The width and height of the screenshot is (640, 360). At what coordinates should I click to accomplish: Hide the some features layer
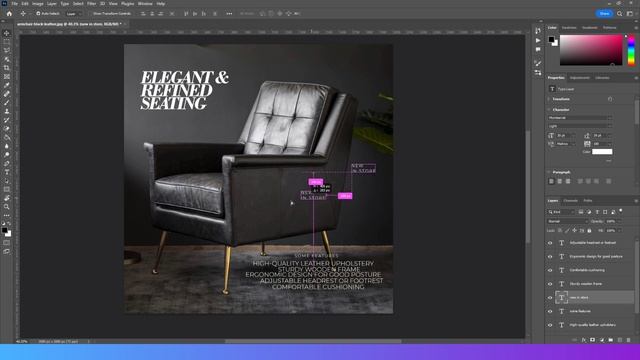point(550,311)
